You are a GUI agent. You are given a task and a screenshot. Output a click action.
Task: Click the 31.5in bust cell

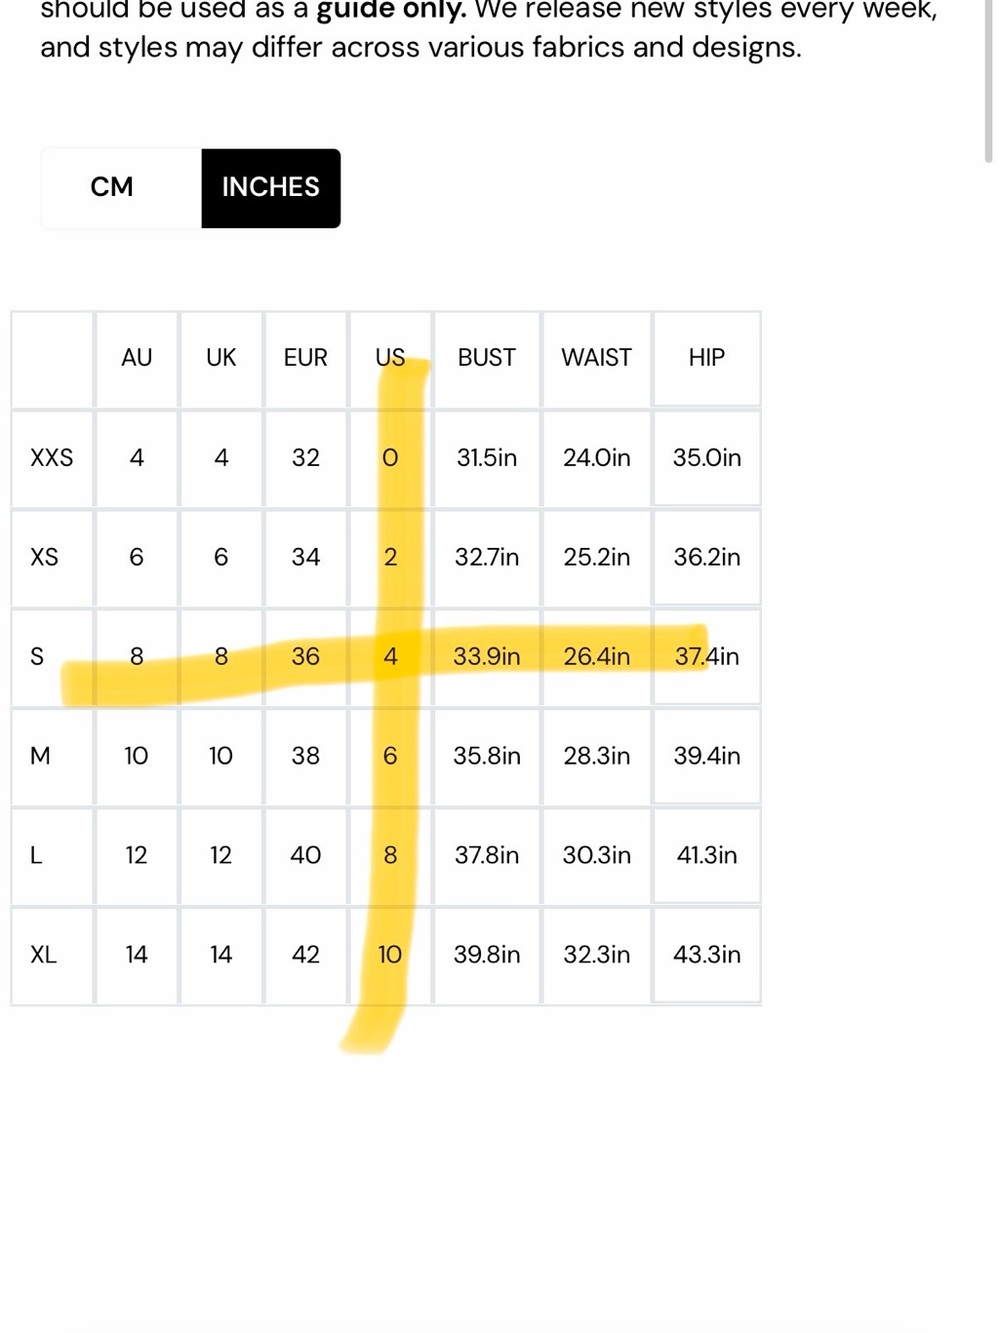[487, 458]
